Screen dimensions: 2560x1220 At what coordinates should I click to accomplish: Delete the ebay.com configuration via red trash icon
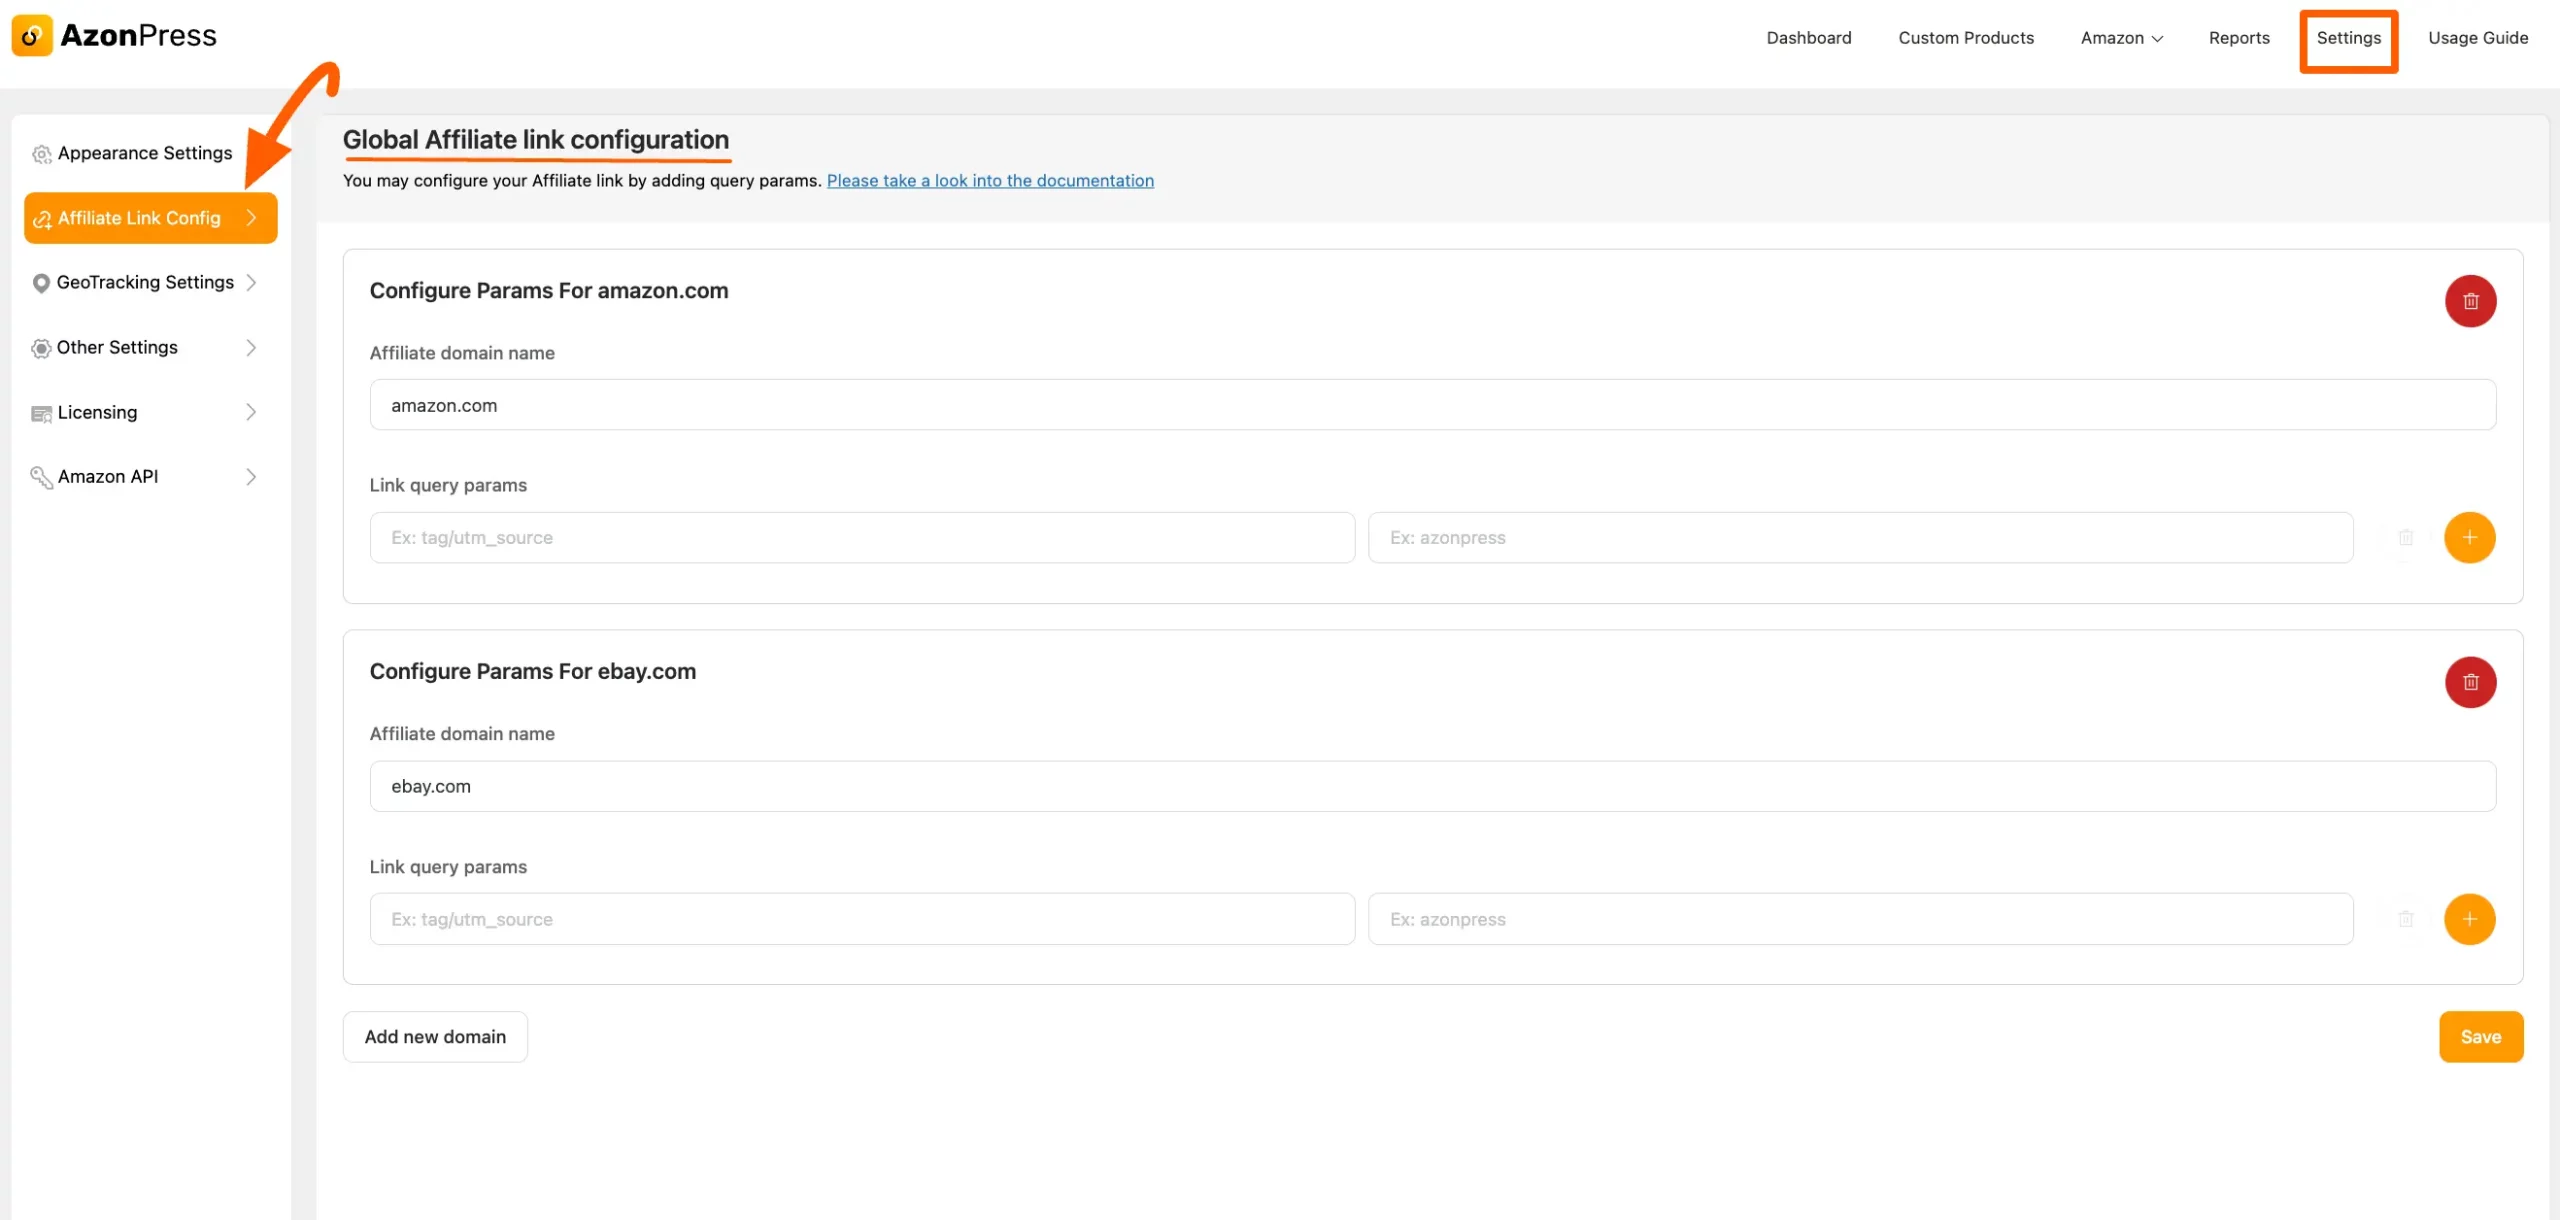2471,681
